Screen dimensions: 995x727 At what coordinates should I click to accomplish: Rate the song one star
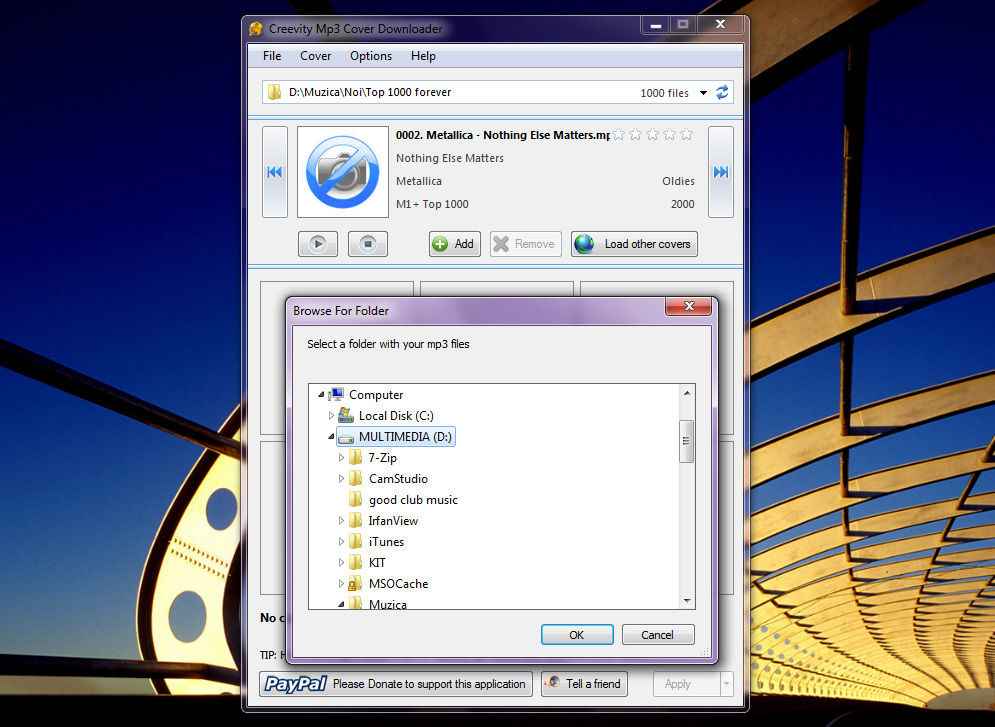click(619, 134)
